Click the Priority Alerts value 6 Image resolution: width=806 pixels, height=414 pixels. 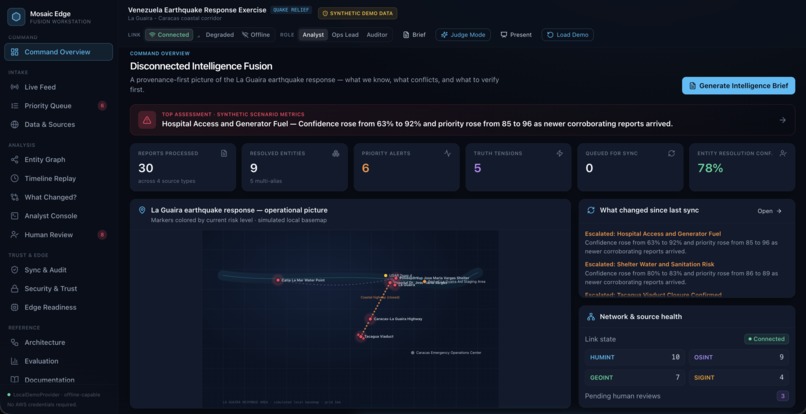(x=365, y=168)
